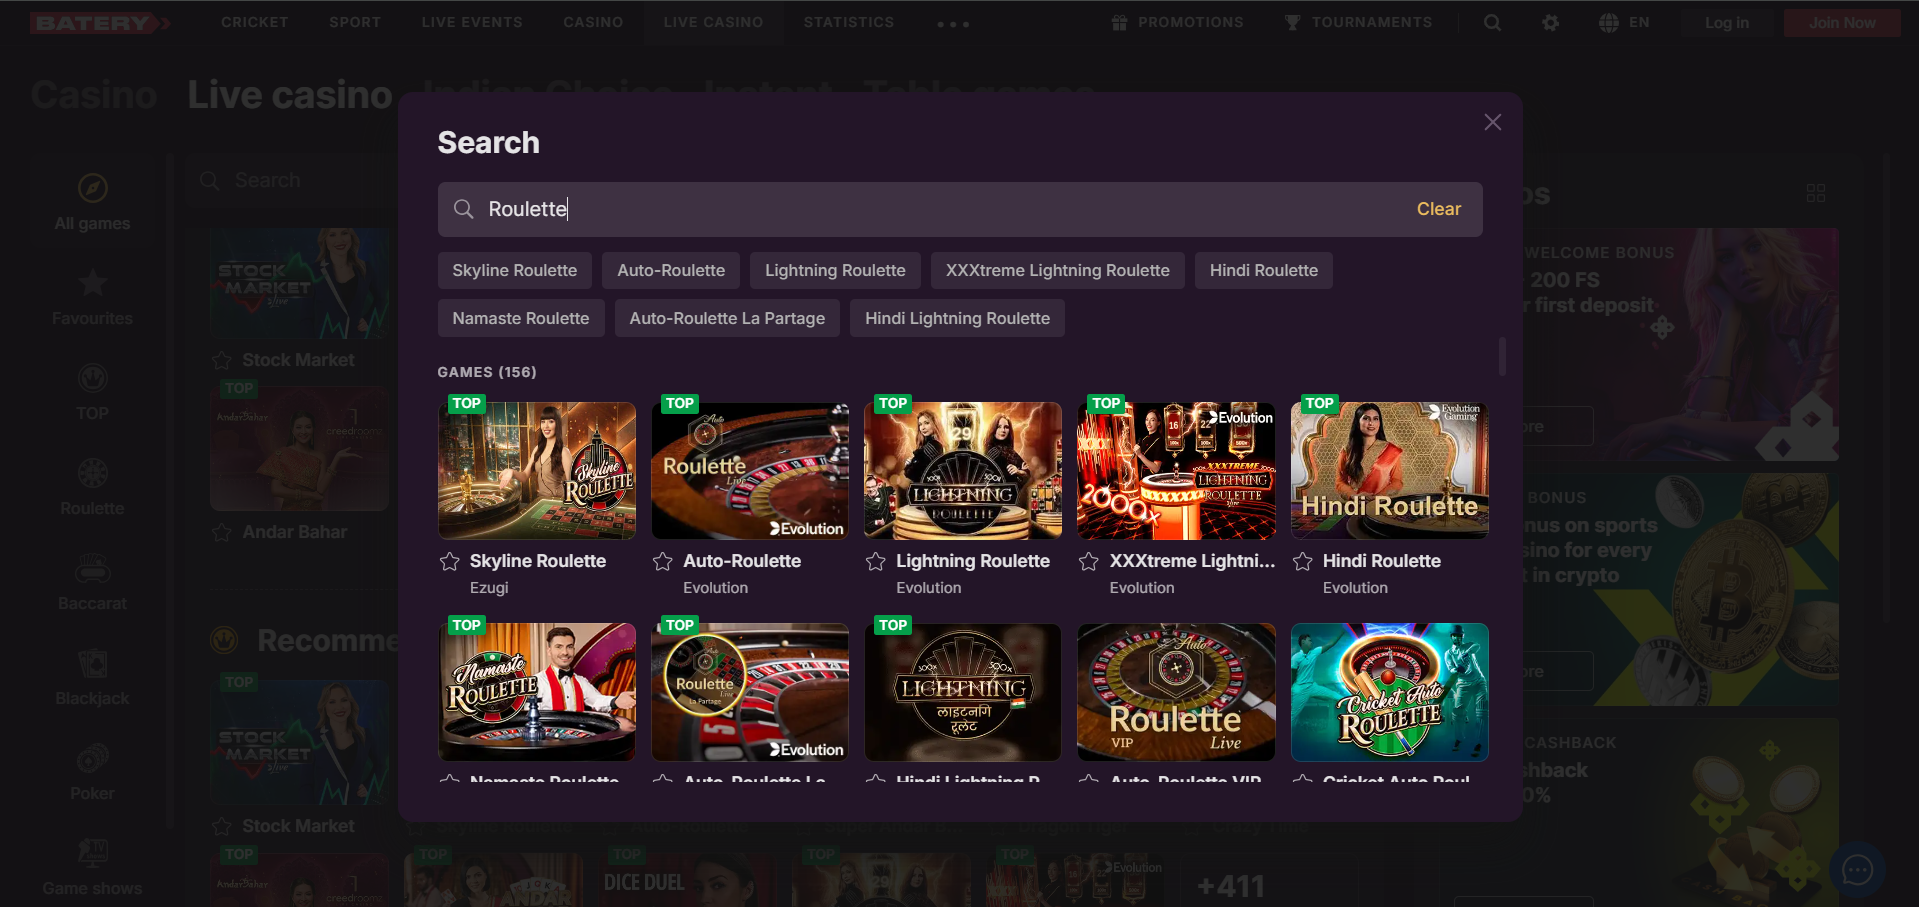Open settings gear in top bar
This screenshot has width=1919, height=907.
(x=1550, y=23)
